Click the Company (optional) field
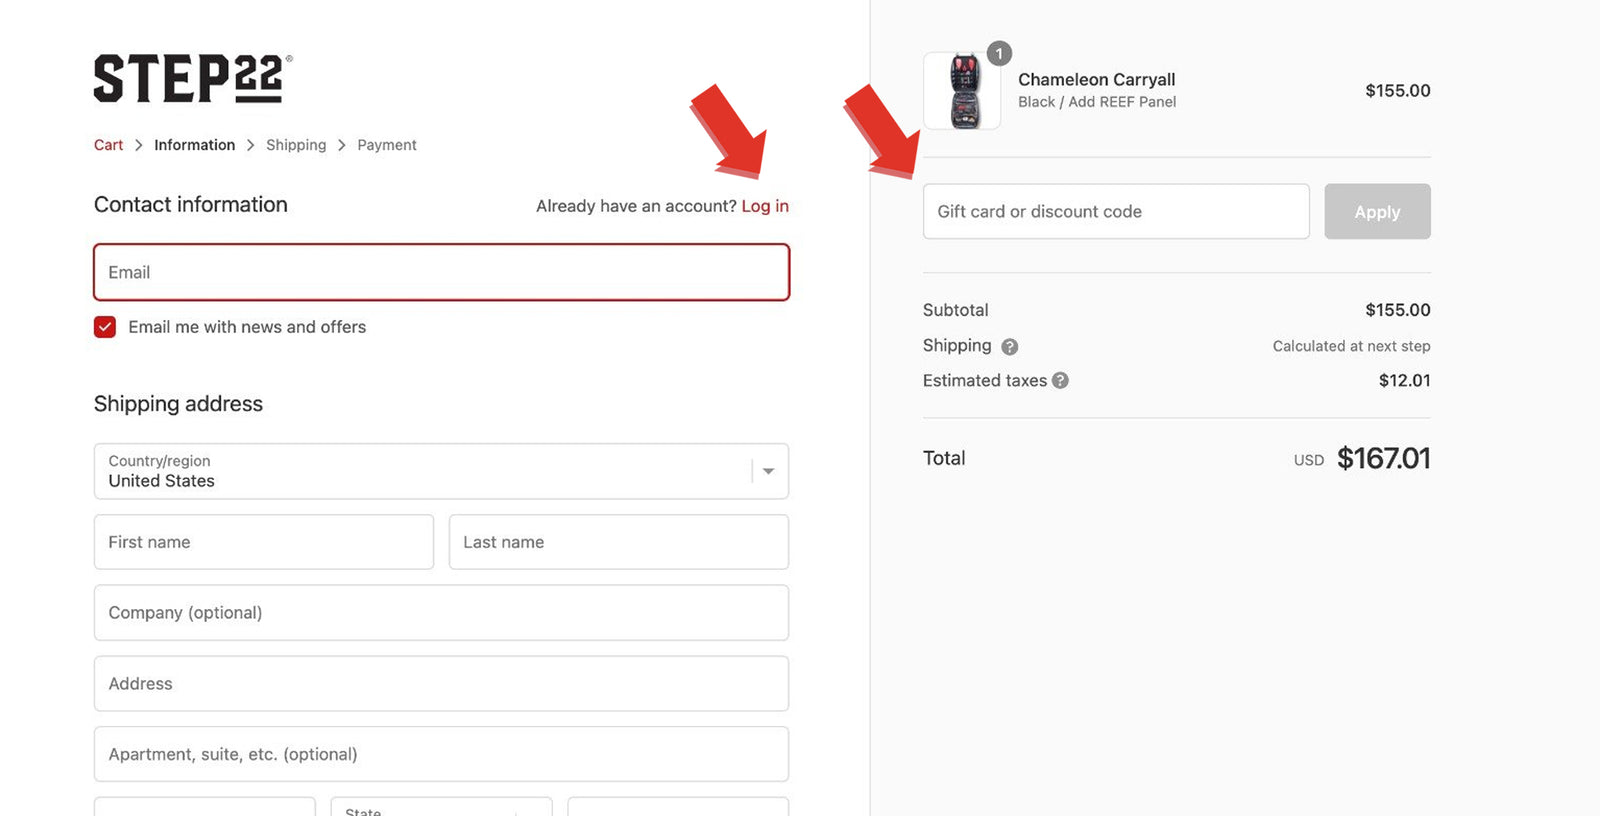This screenshot has height=816, width=1600. coord(441,613)
